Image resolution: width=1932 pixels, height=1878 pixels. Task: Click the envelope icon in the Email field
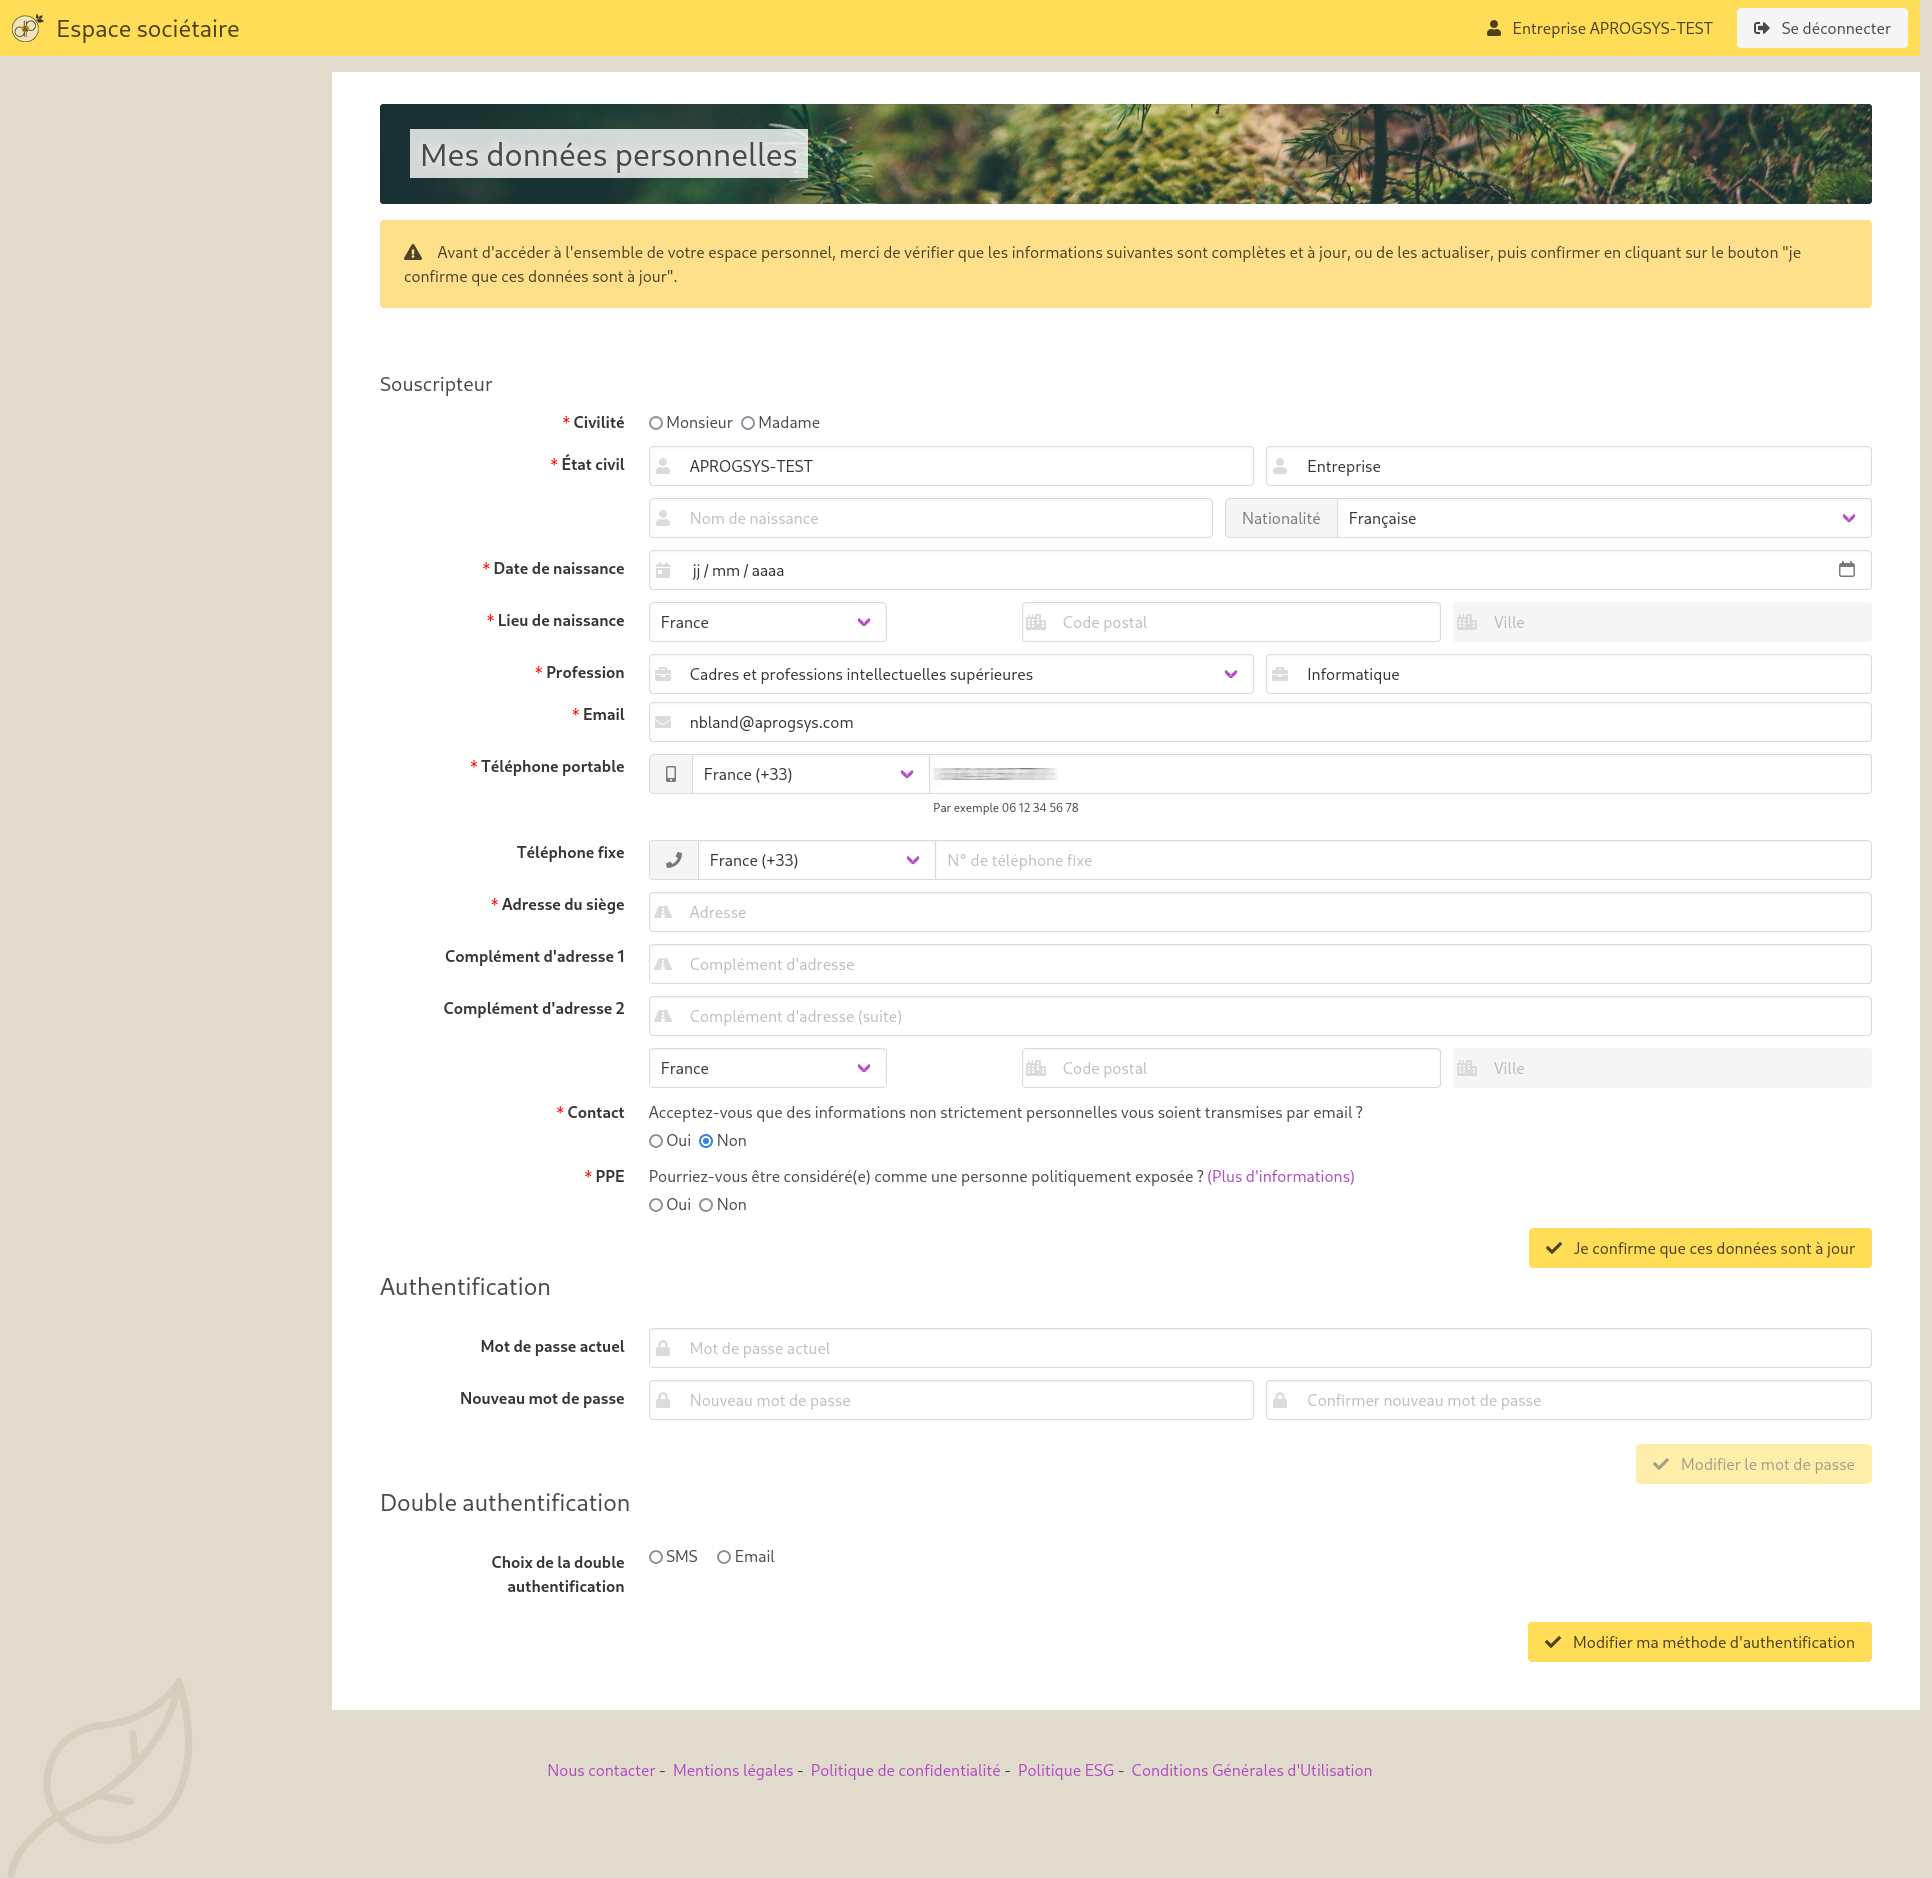pyautogui.click(x=664, y=722)
